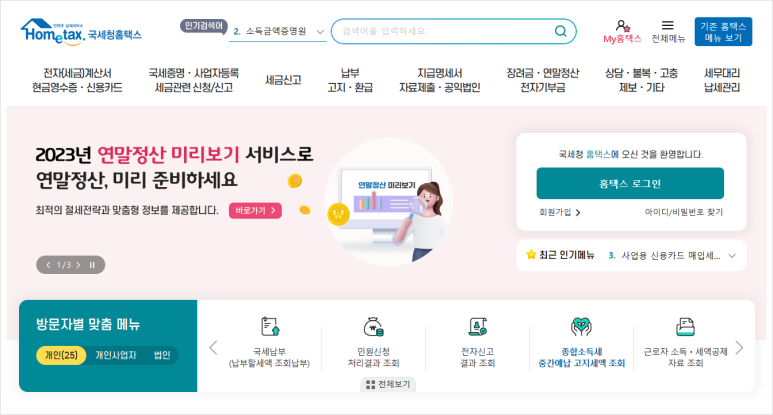Viewport: 773px width, 415px height.
Task: Switch visitor type to 개인사업자
Action: (x=116, y=355)
